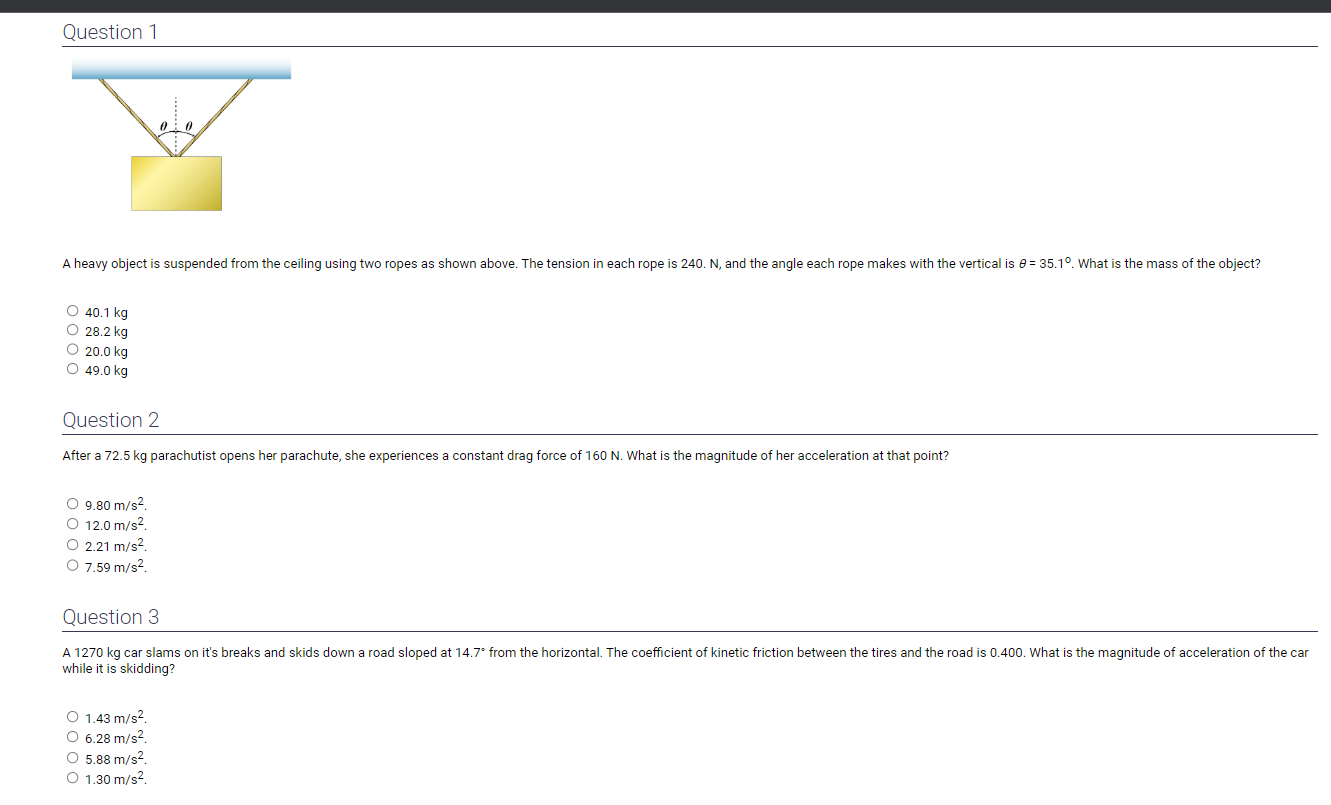Click the suspended object rope diagram
This screenshot has height=805, width=1331.
tap(181, 133)
